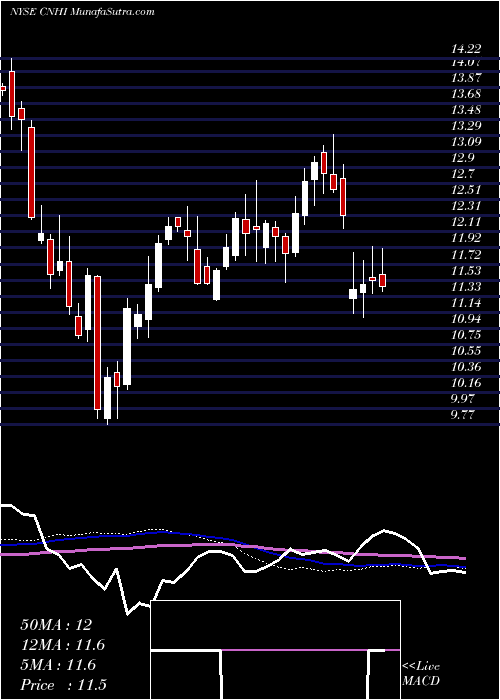The height and width of the screenshot is (700, 500).
Task: Click the <<Live MACD label
Action: pos(421,673)
